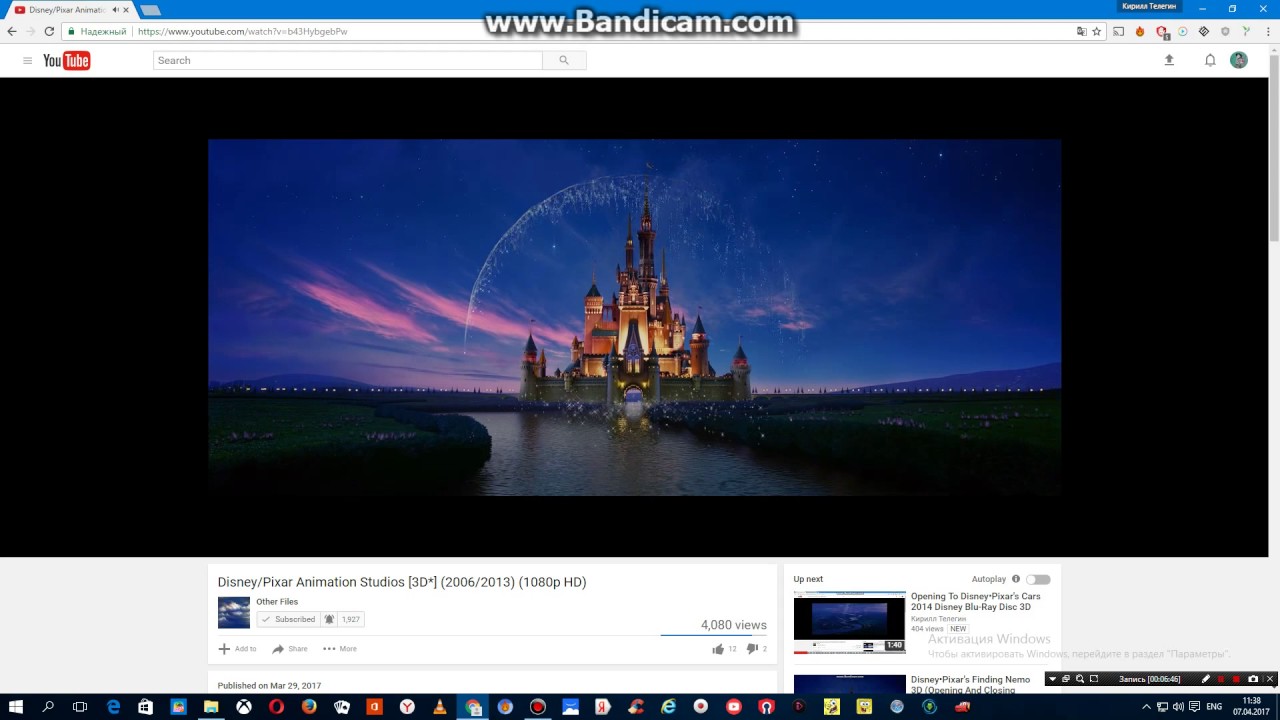Open 'Opening To Disney•Pixar's Cars' video title
The width and height of the screenshot is (1280, 720).
(x=975, y=601)
